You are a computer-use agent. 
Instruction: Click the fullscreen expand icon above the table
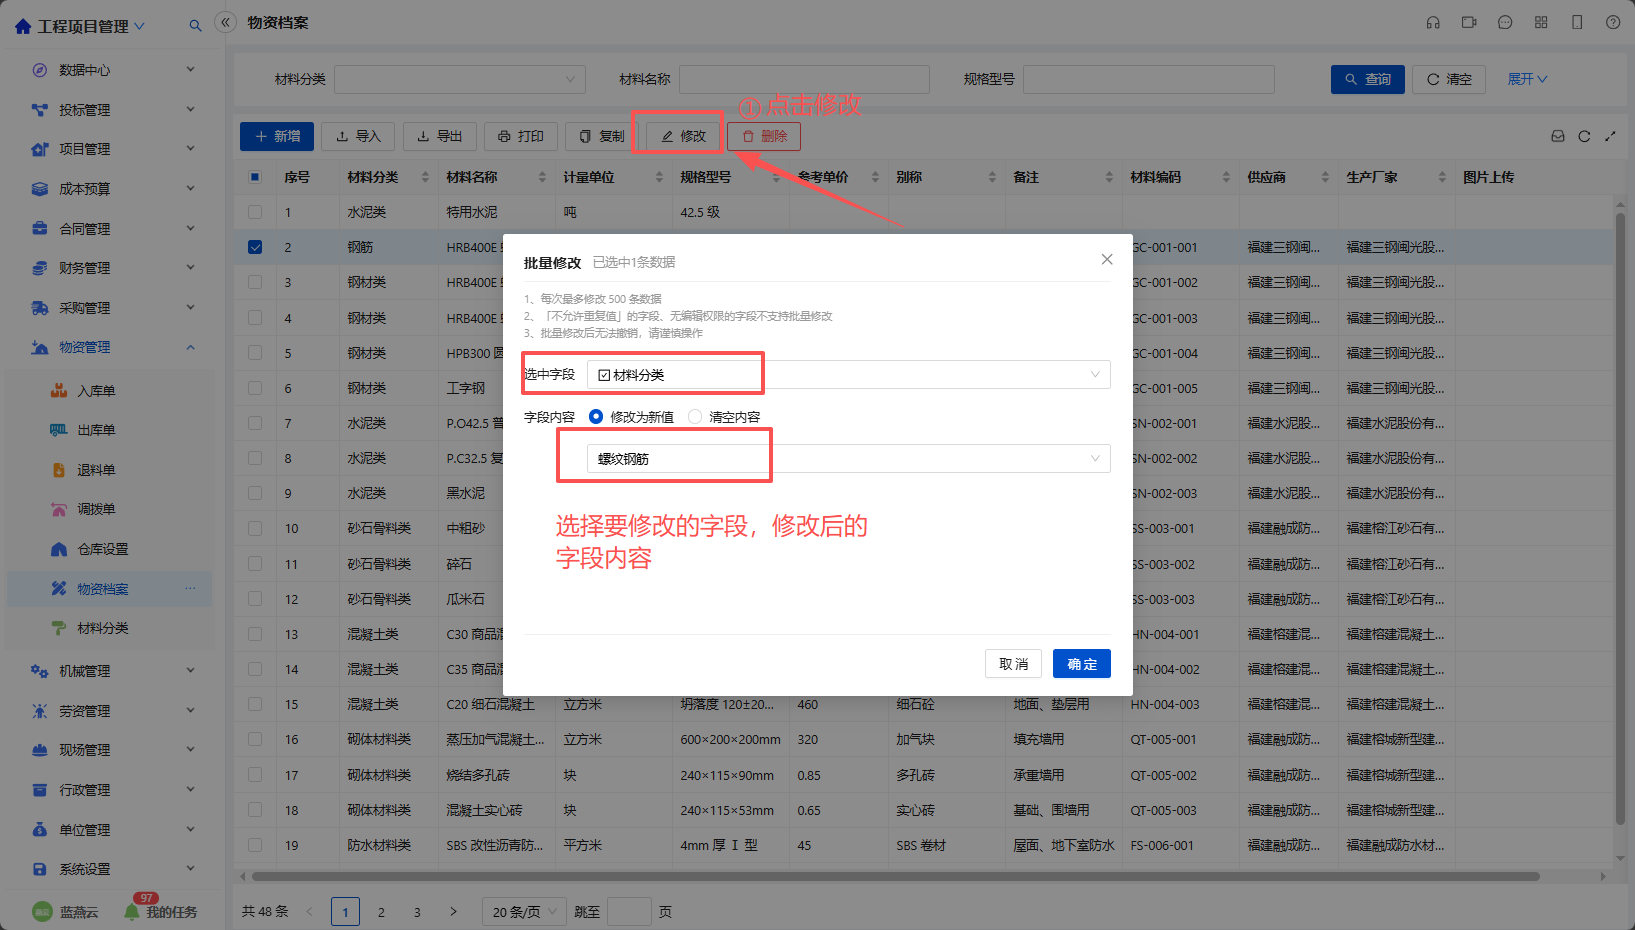point(1610,136)
